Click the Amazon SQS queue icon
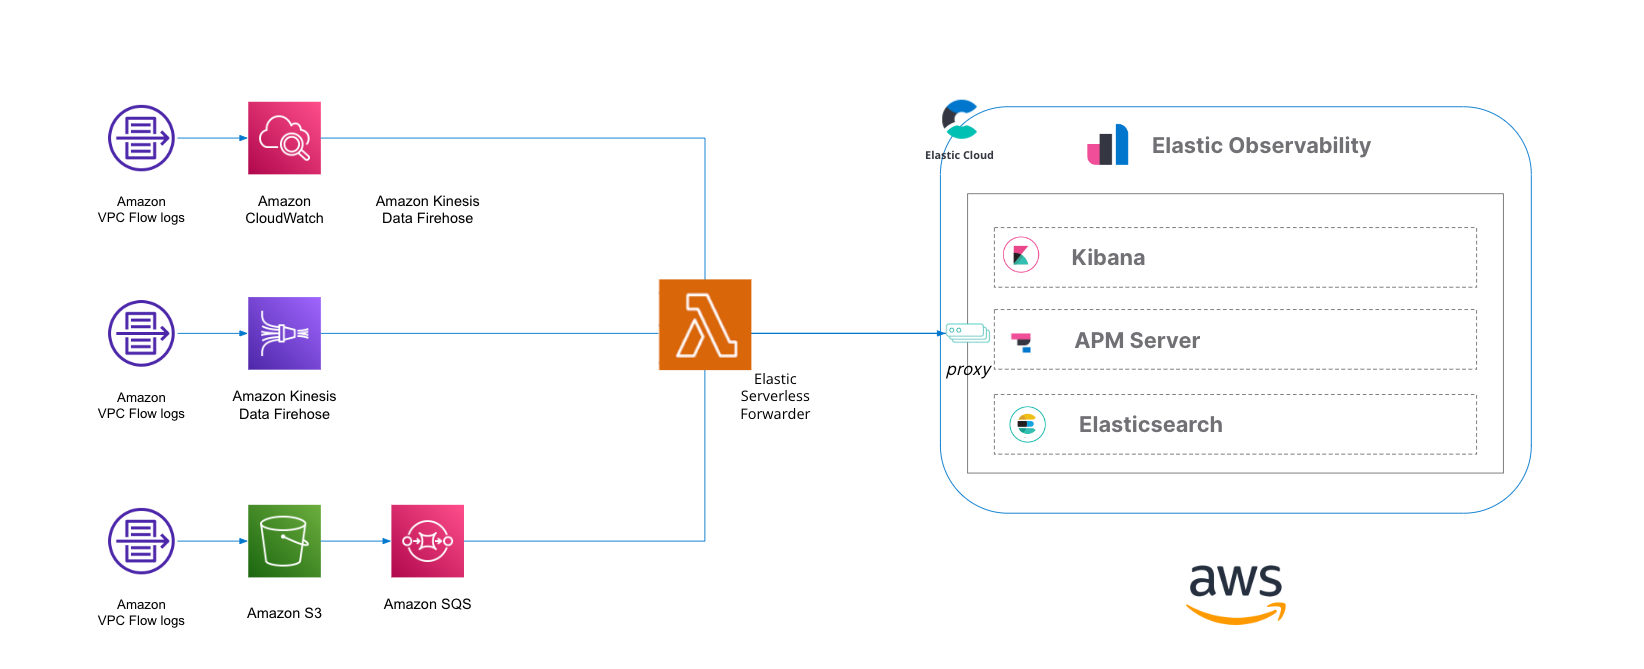 (x=427, y=541)
